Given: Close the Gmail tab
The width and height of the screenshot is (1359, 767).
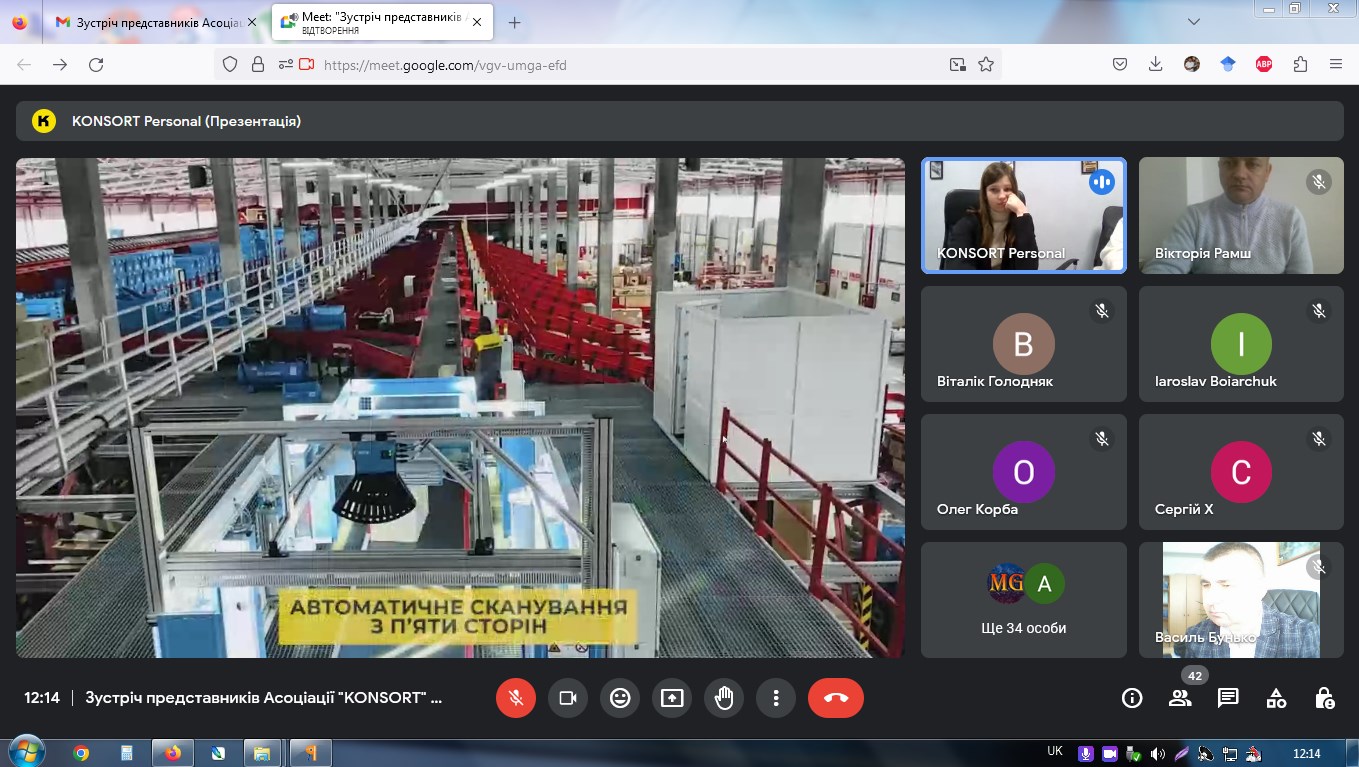Looking at the screenshot, I should coord(252,22).
